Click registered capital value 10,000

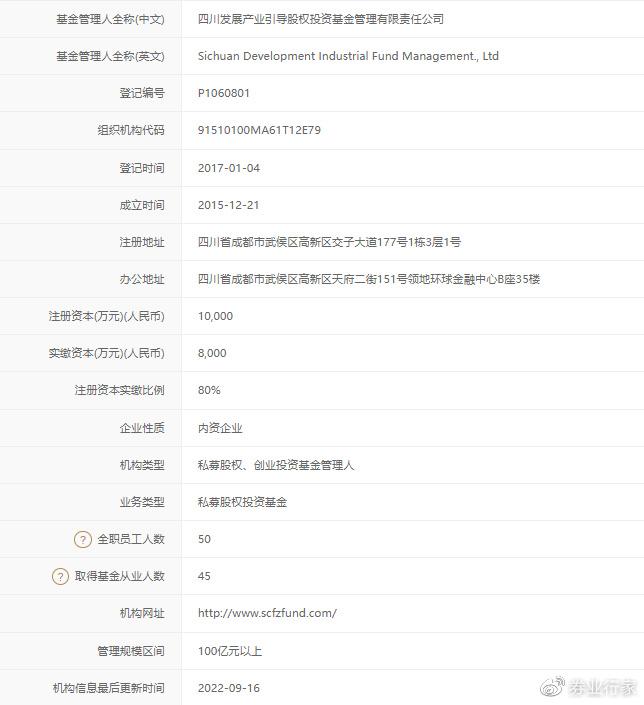tap(215, 317)
